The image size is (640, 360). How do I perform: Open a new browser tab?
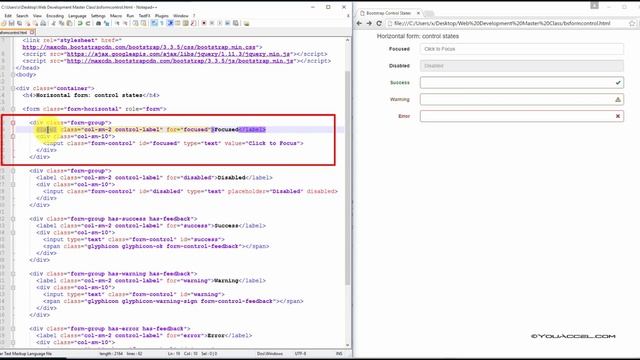(429, 13)
